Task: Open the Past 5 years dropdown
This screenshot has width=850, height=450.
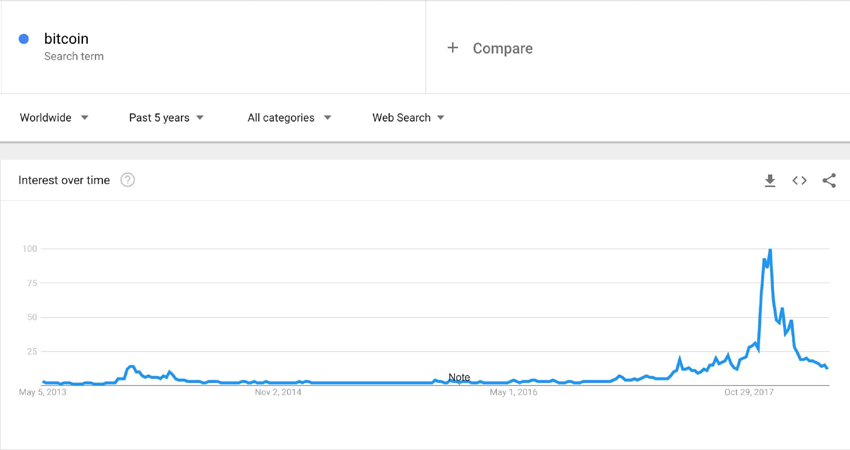Action: (x=166, y=118)
